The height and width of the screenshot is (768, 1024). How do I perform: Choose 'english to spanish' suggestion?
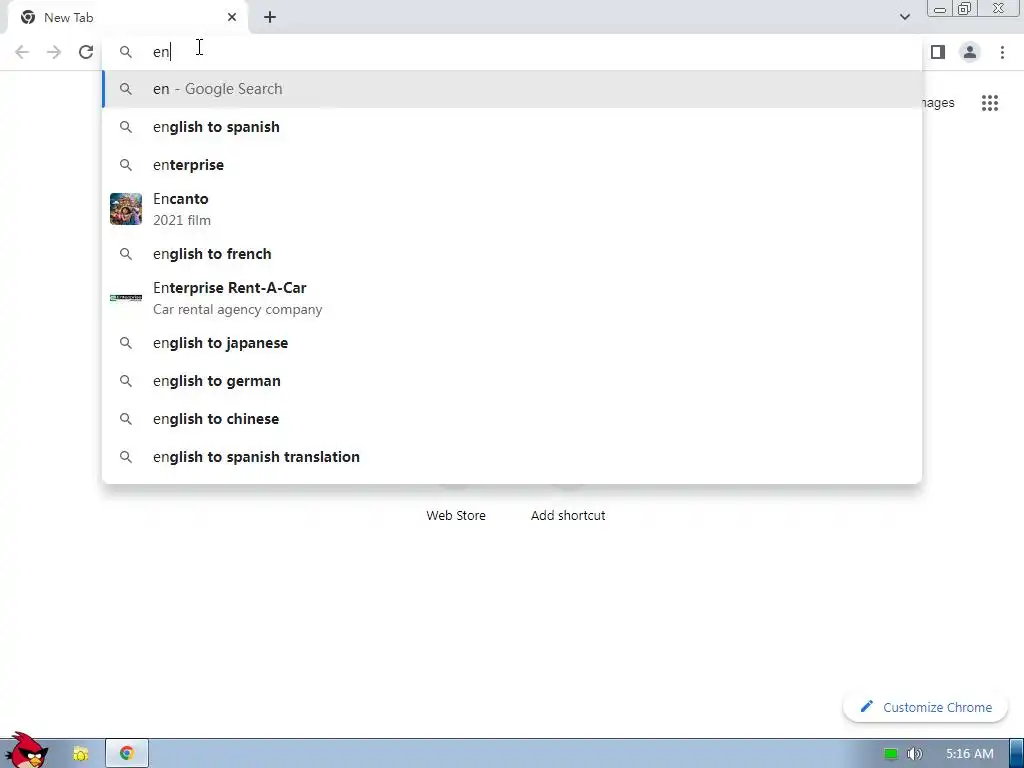[512, 127]
